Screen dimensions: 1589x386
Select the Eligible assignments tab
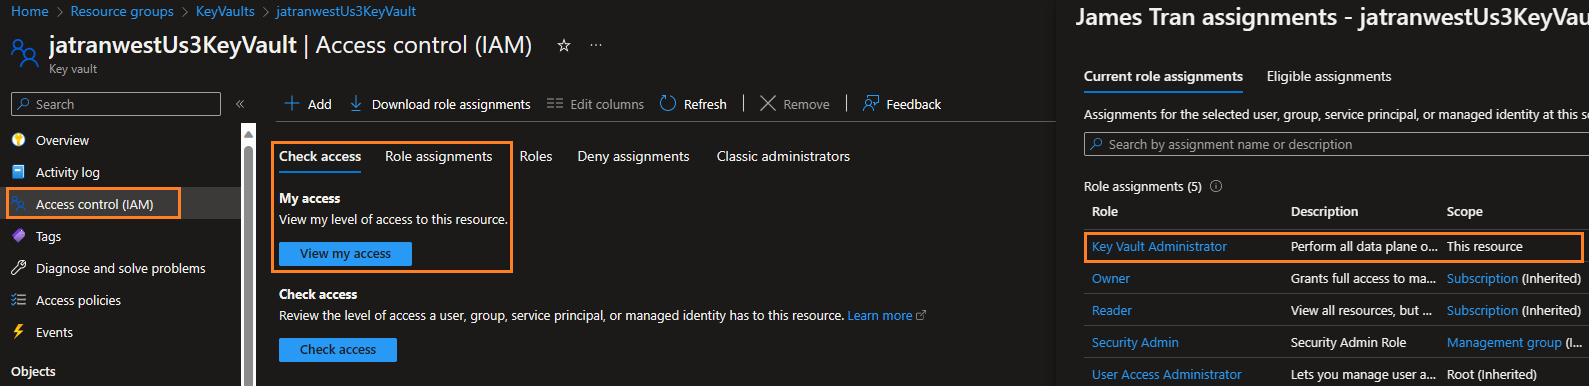(x=1329, y=77)
